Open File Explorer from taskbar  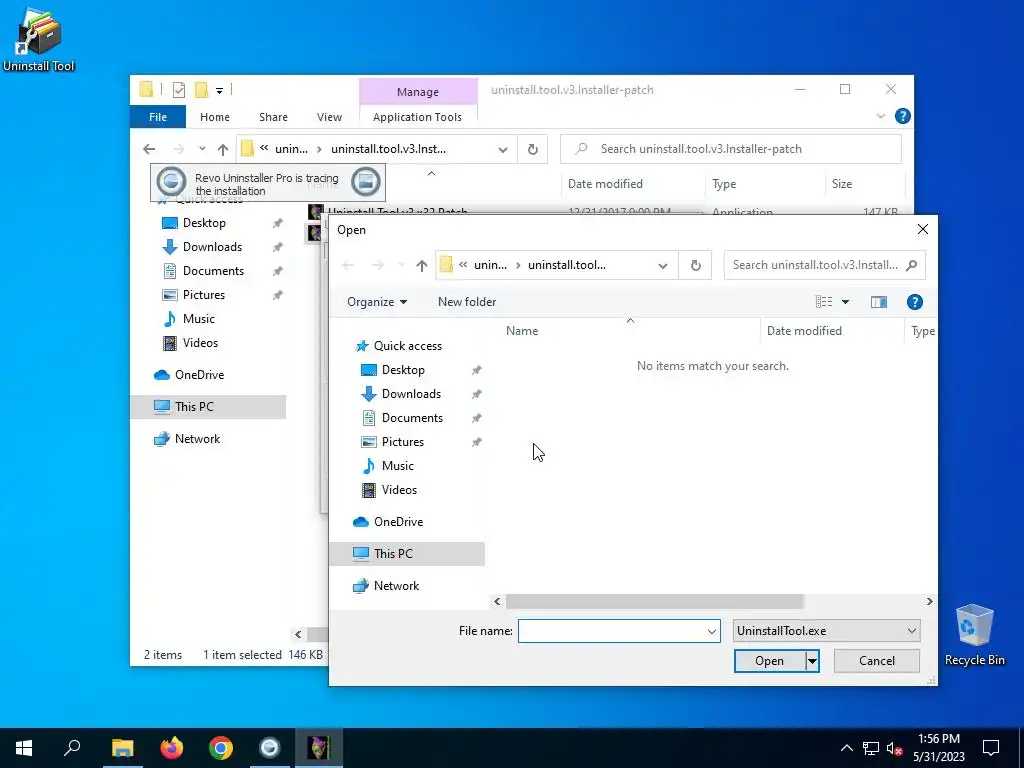click(122, 748)
